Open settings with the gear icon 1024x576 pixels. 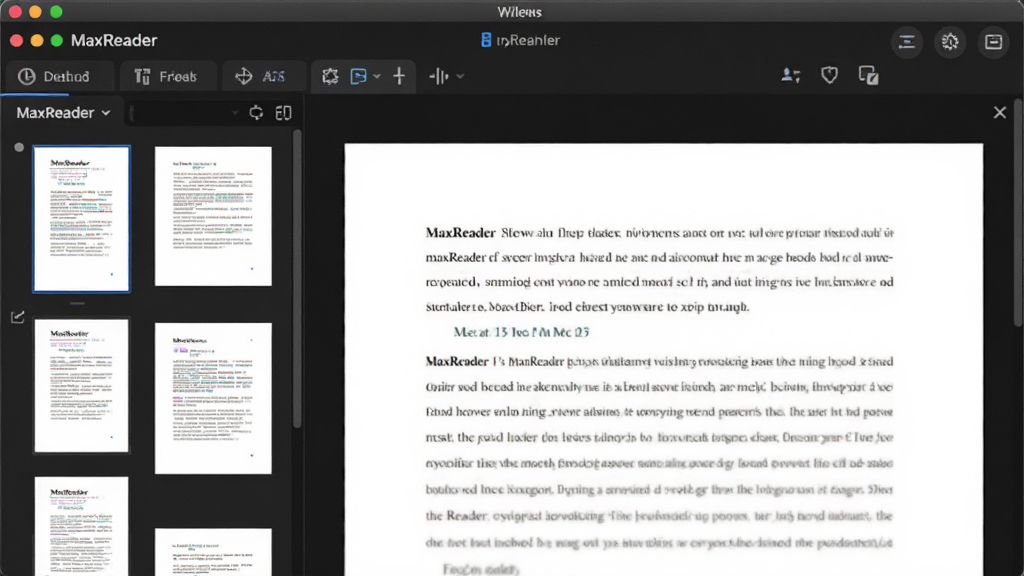950,42
